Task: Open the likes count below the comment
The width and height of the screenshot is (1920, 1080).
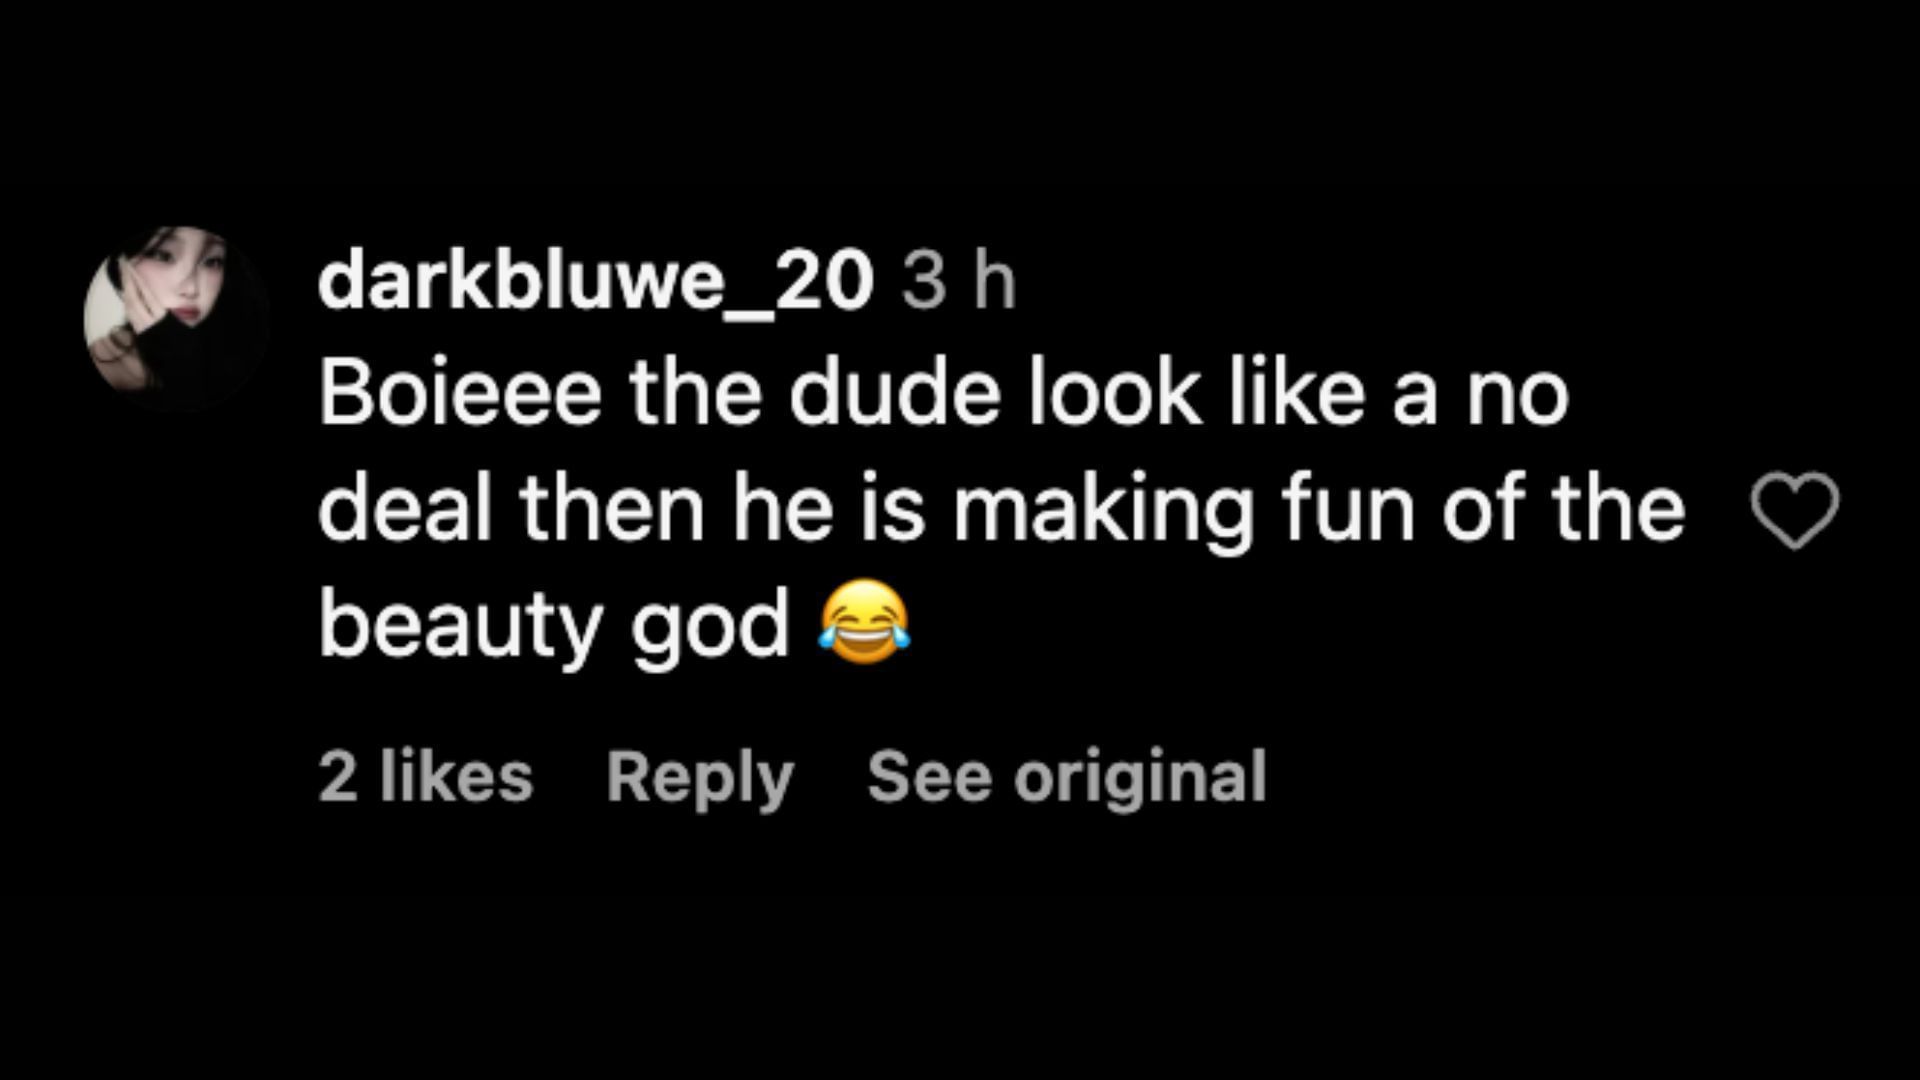Action: pyautogui.click(x=425, y=776)
